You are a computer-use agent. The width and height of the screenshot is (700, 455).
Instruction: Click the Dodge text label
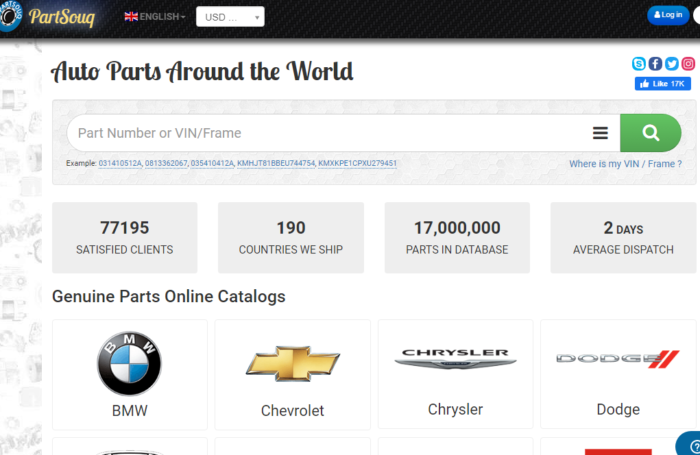coord(618,409)
